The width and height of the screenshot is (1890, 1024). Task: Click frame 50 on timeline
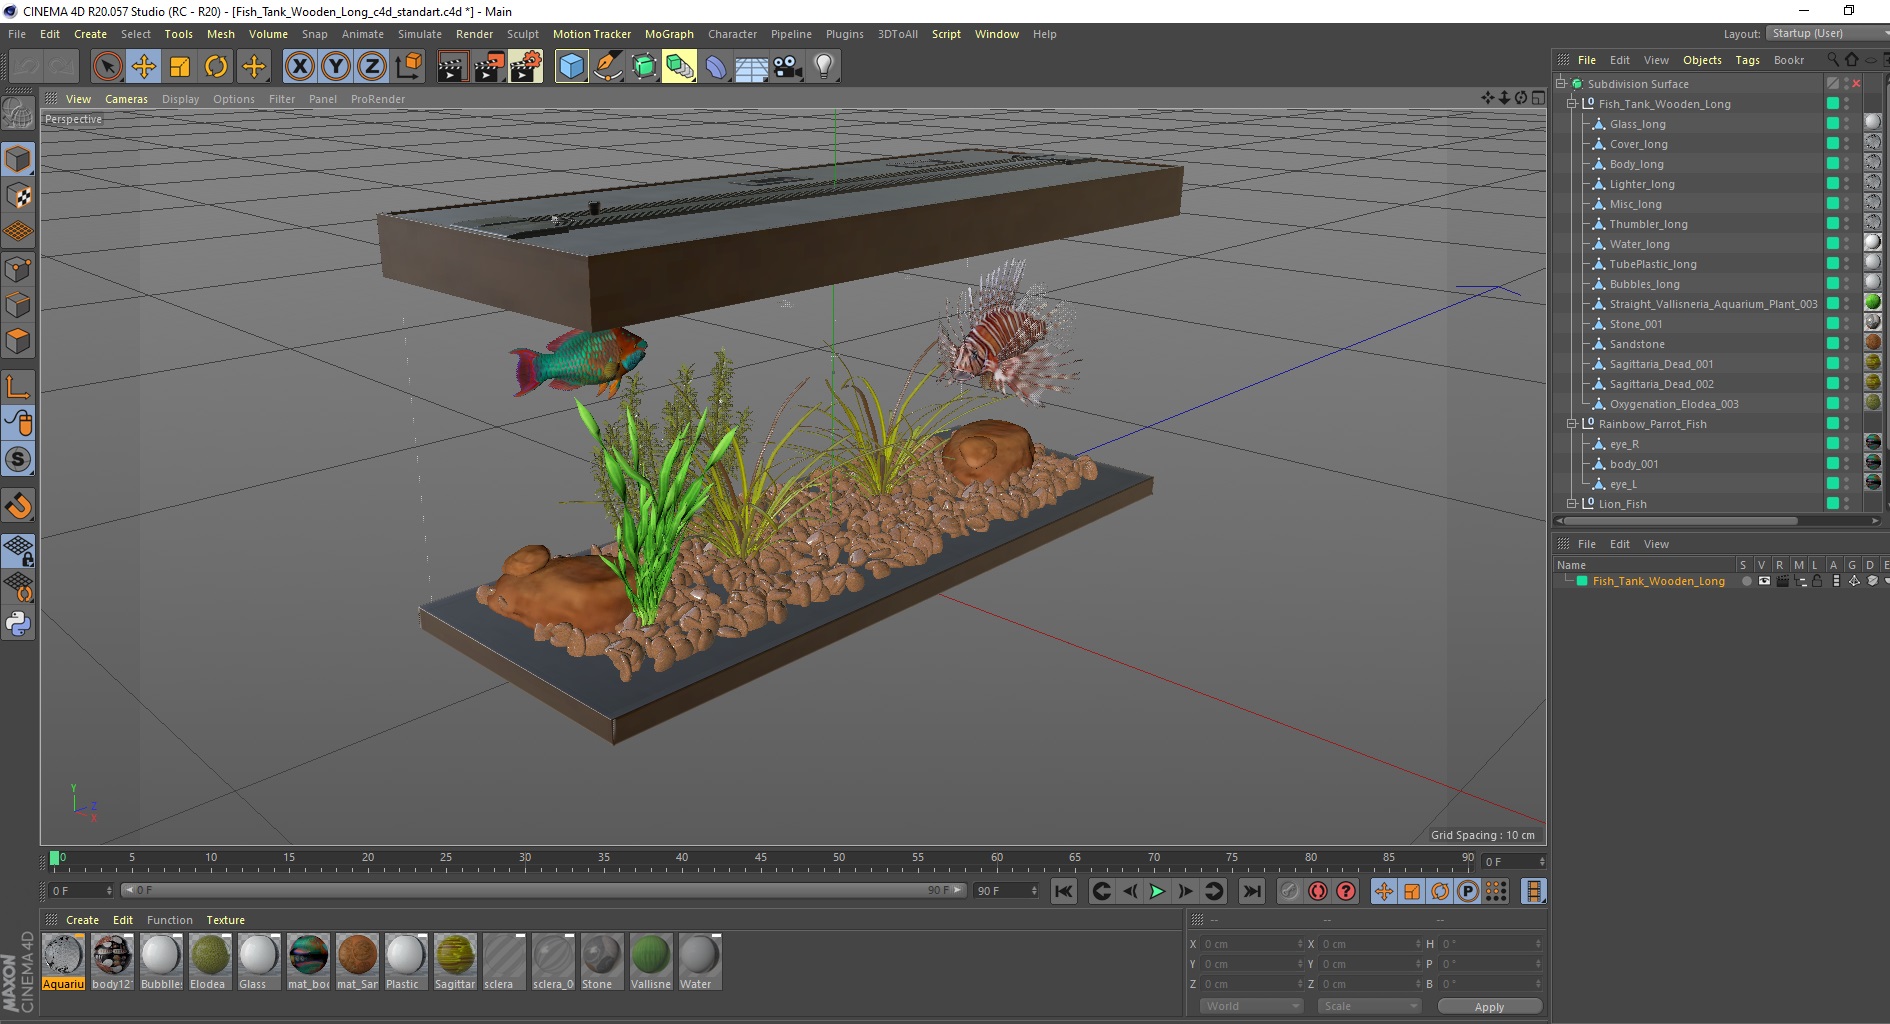pyautogui.click(x=839, y=859)
